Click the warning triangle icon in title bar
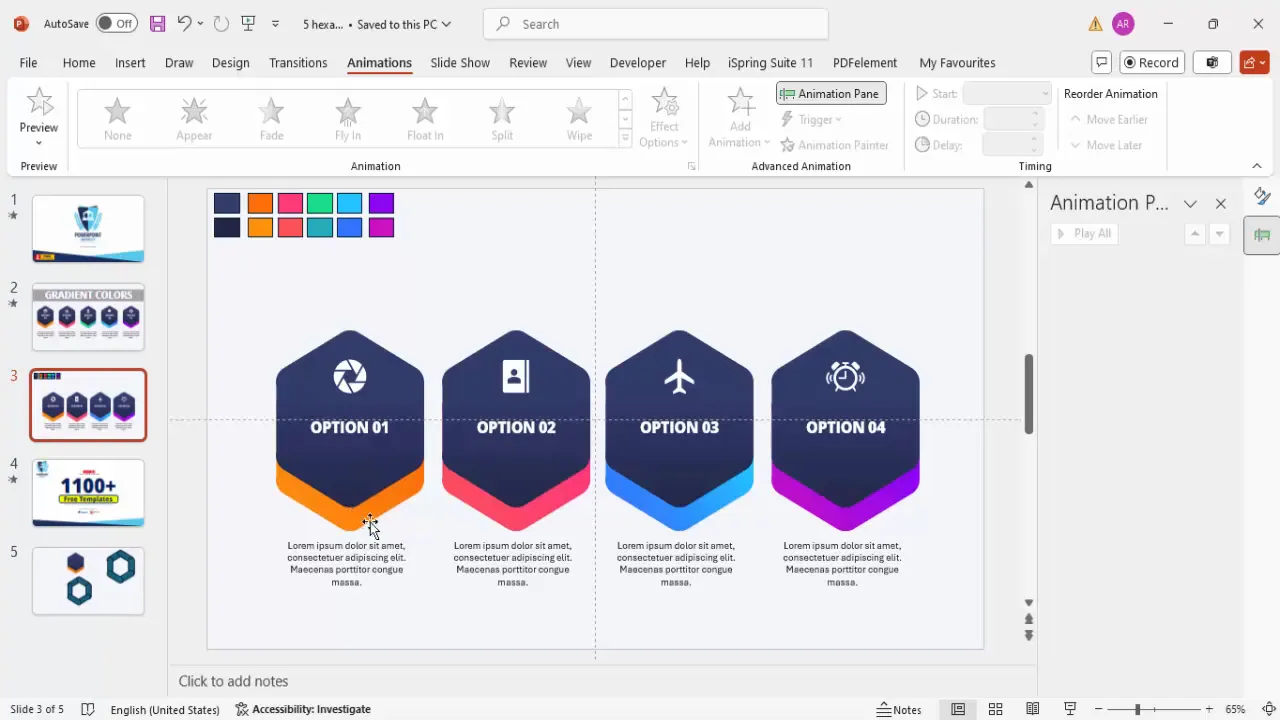The image size is (1280, 720). 1096,24
